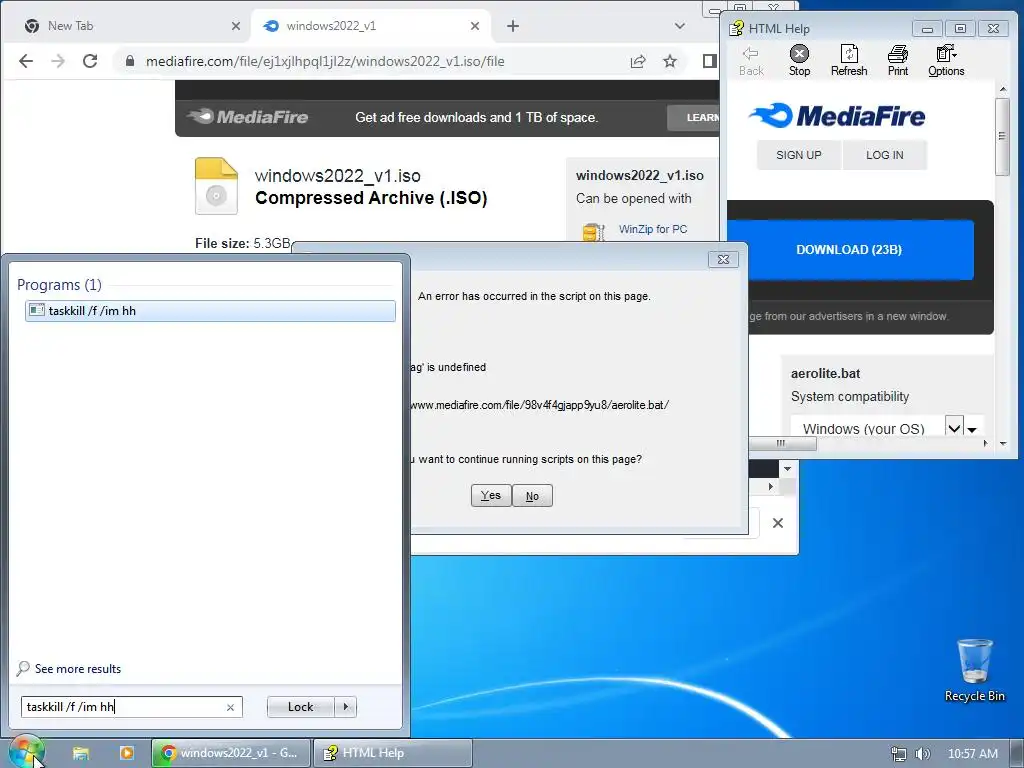Click Show desktop strip at taskbar end
The width and height of the screenshot is (1024, 768).
point(1018,753)
